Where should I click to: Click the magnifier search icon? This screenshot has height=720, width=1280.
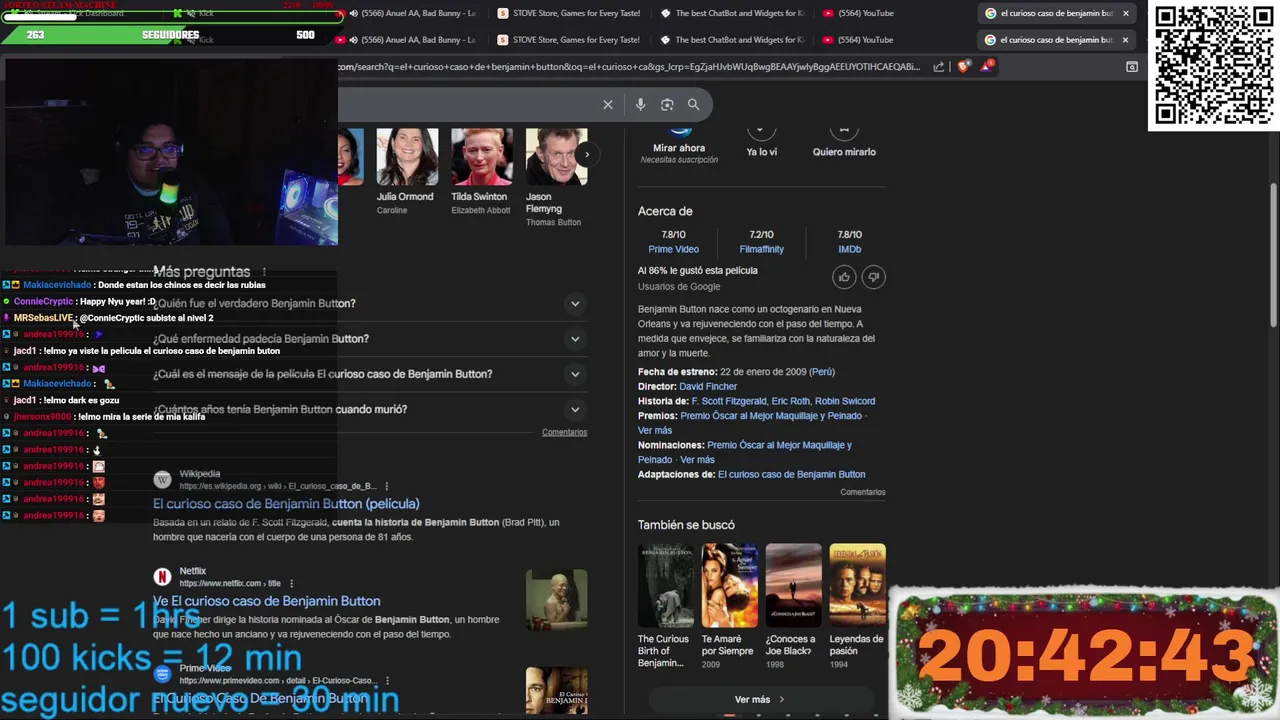coord(693,104)
